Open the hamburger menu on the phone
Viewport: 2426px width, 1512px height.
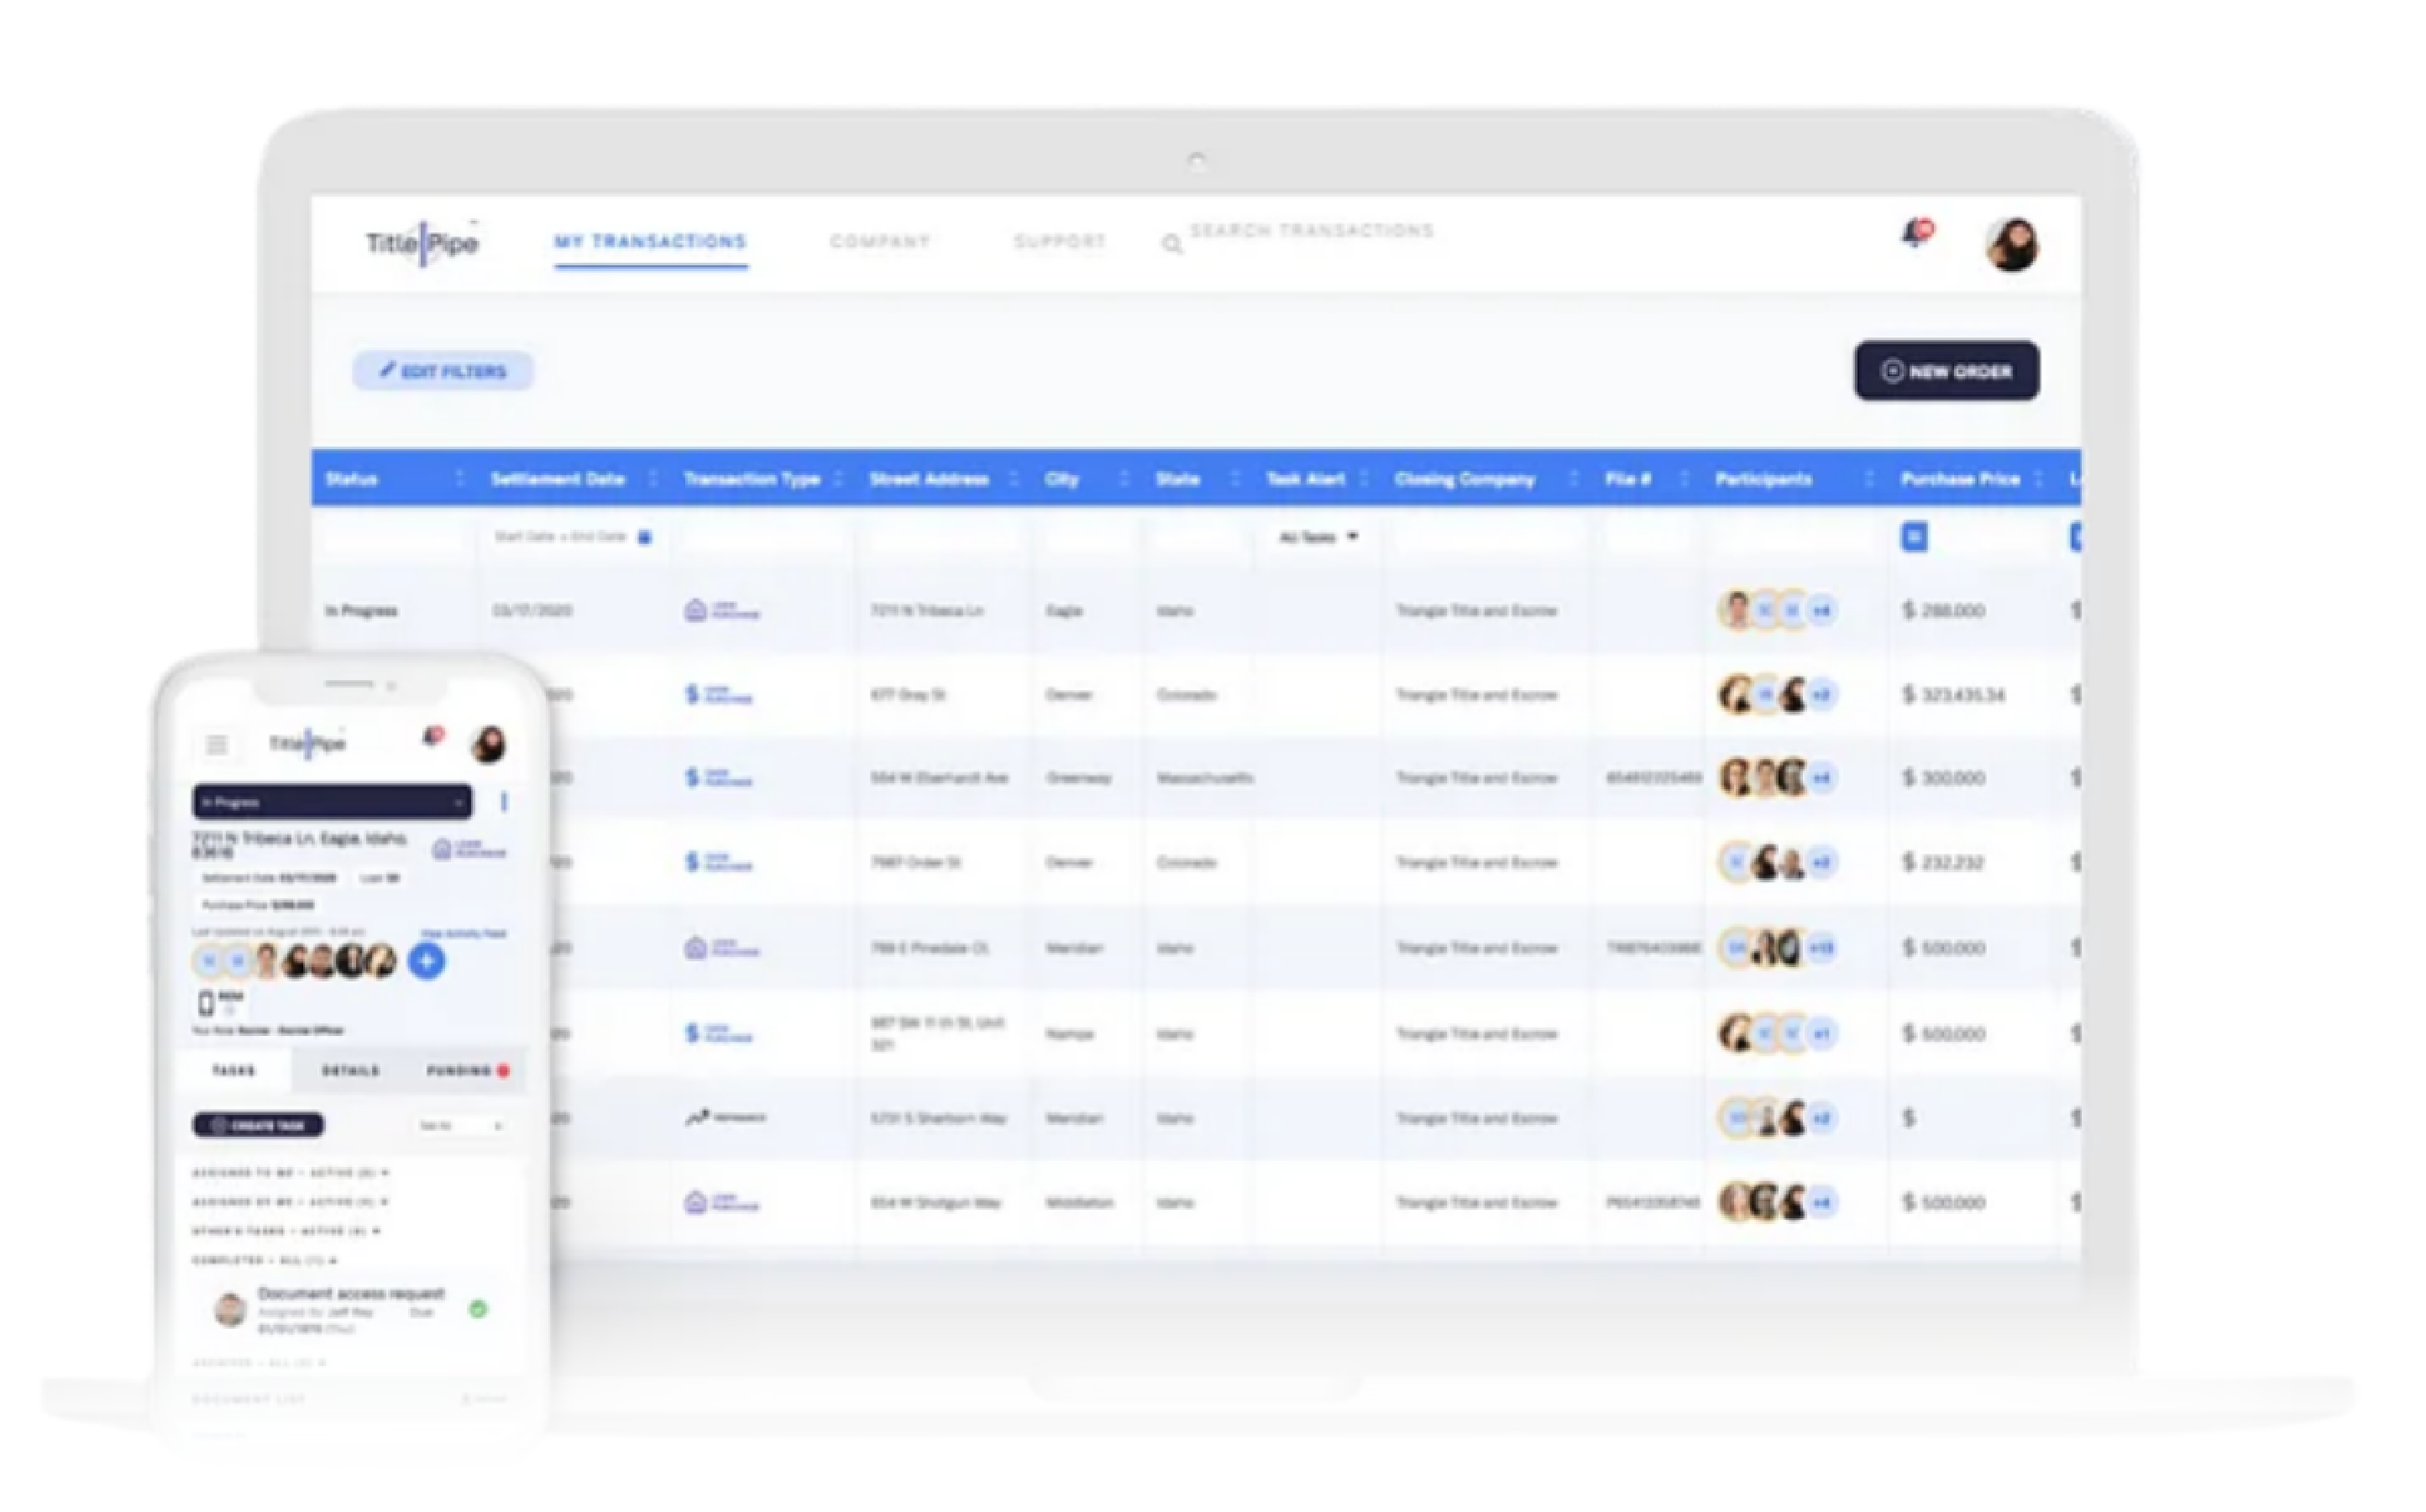(x=217, y=745)
